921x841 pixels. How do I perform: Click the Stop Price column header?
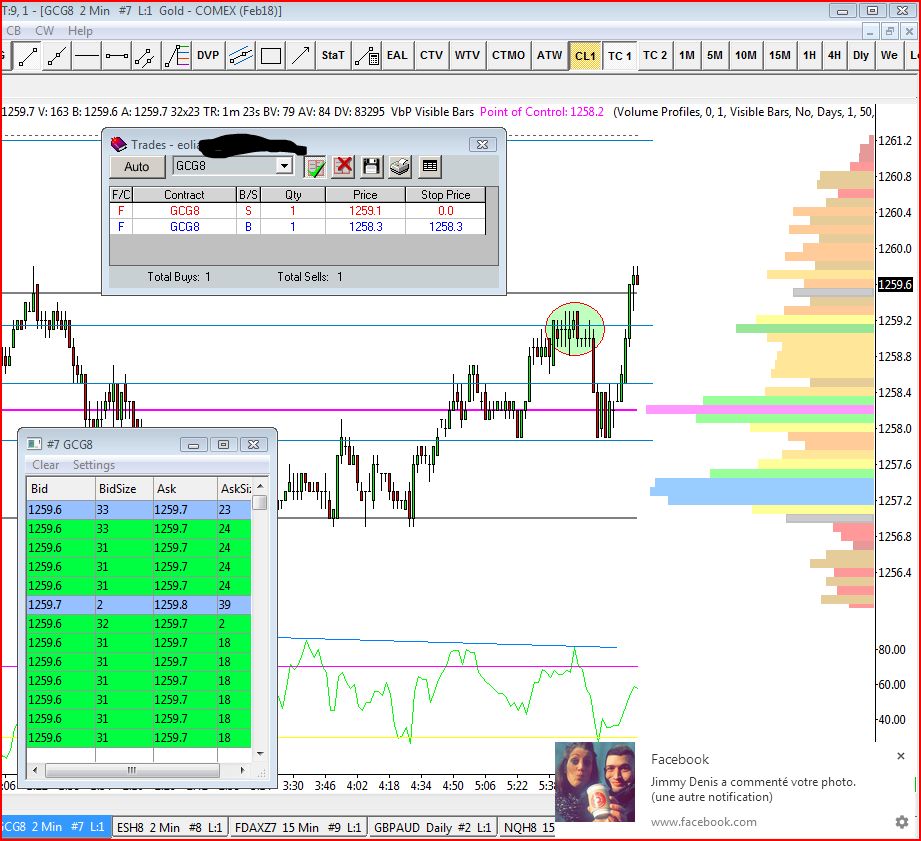(445, 195)
